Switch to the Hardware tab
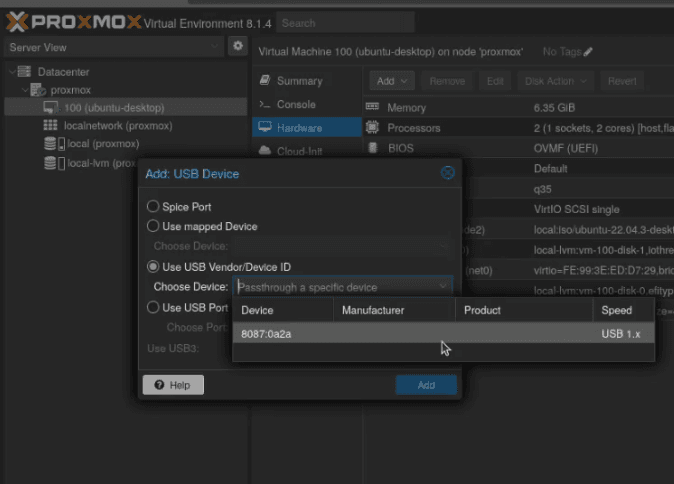Viewport: 674px width, 484px height. click(x=307, y=128)
